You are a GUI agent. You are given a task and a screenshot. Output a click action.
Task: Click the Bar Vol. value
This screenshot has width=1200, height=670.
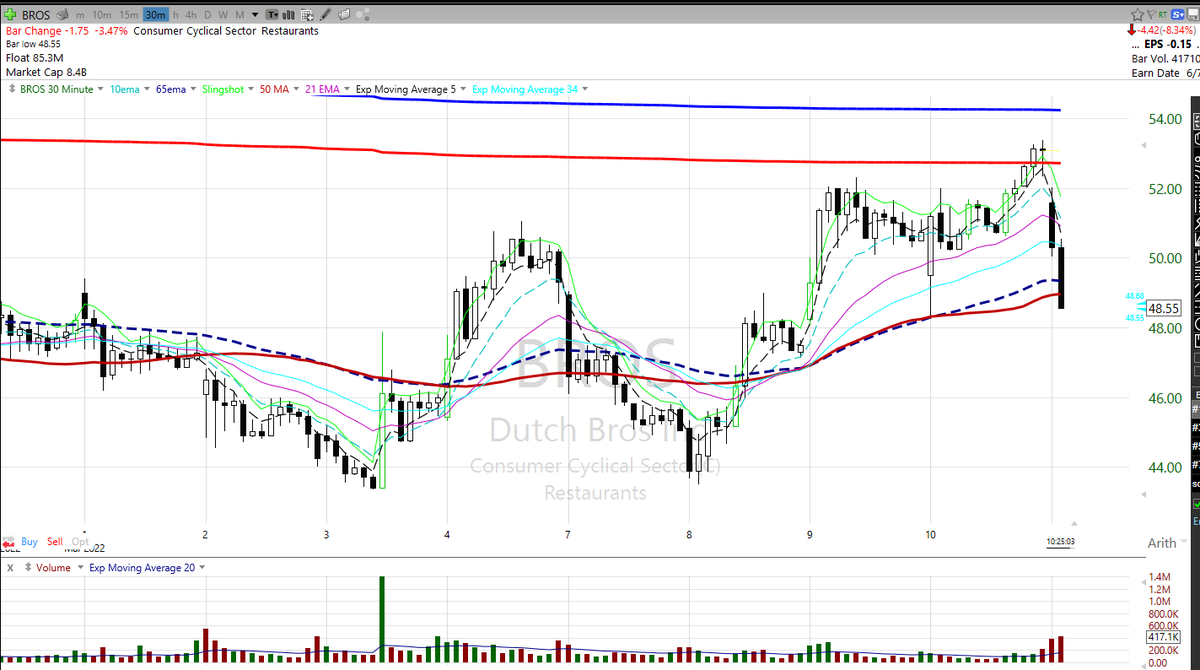coord(1166,59)
